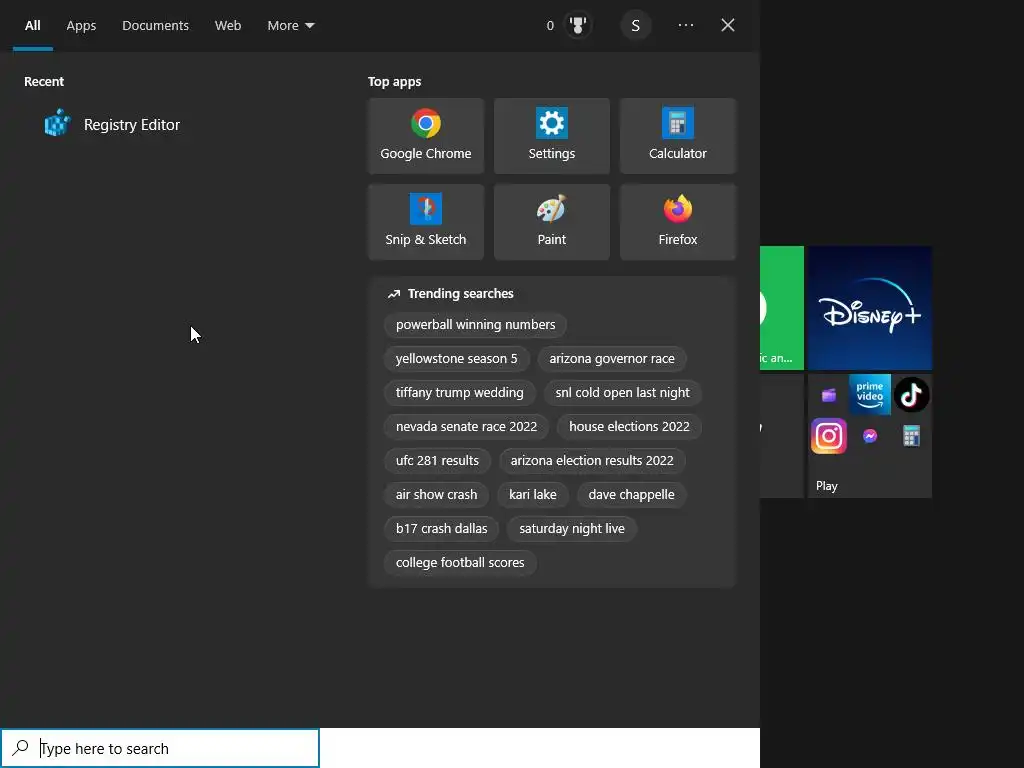Search snl cold open last night
Screen dimensions: 1024x768
point(622,392)
